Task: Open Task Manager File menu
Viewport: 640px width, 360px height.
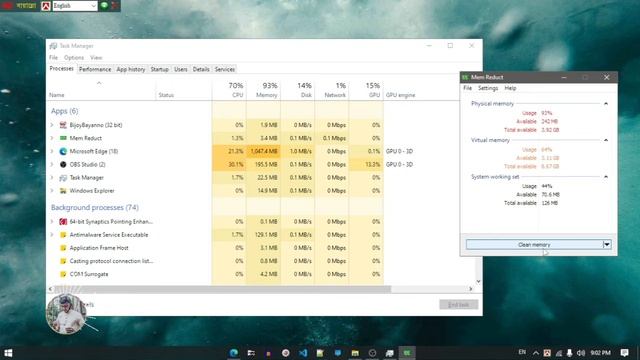Action: point(53,58)
